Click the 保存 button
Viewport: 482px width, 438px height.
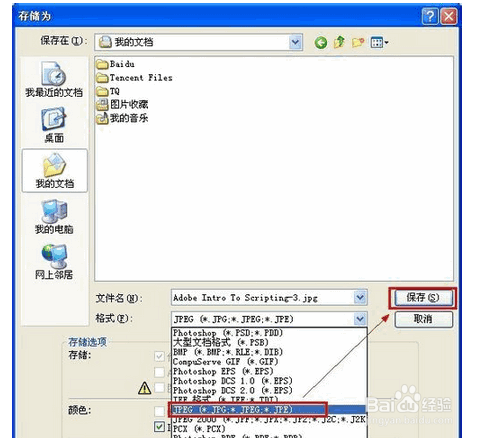point(423,298)
